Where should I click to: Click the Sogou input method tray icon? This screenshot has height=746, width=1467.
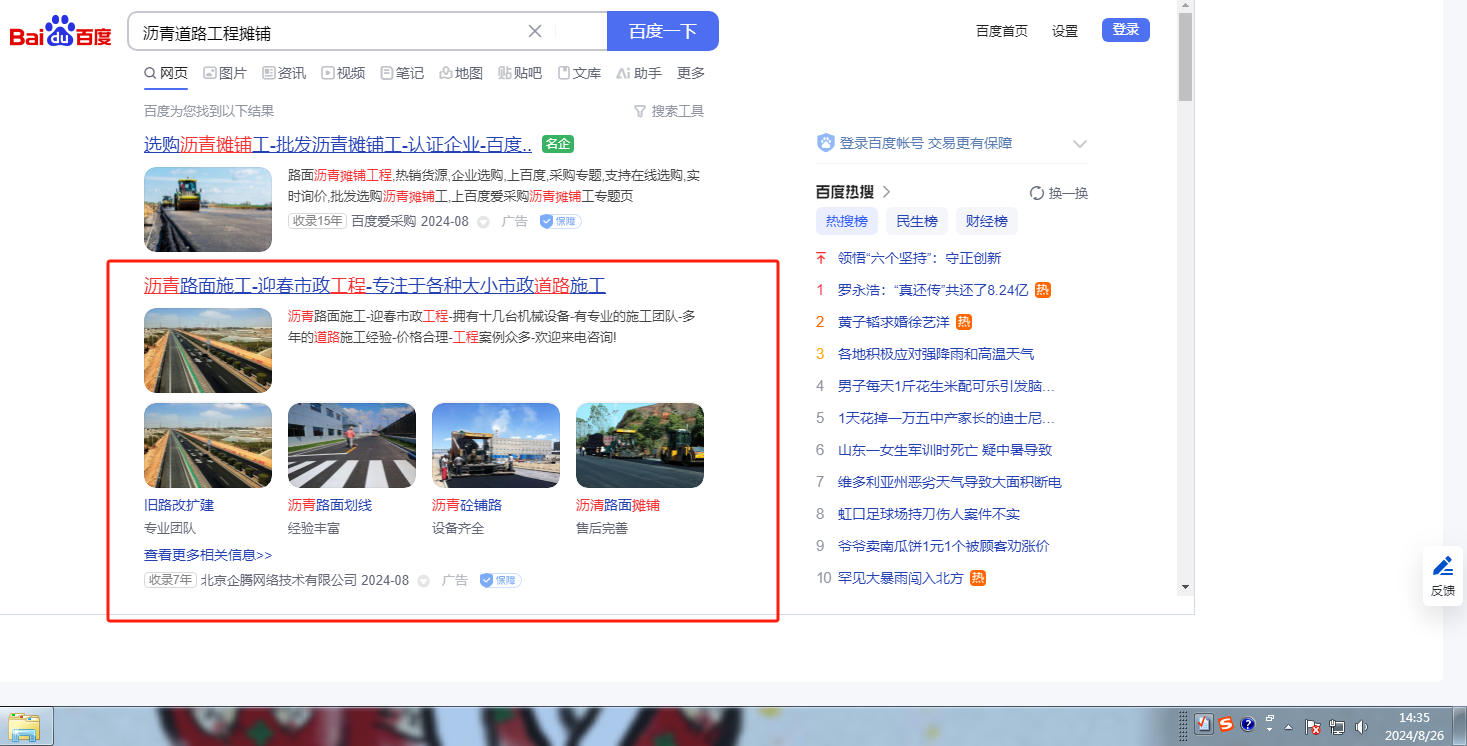(x=1225, y=725)
